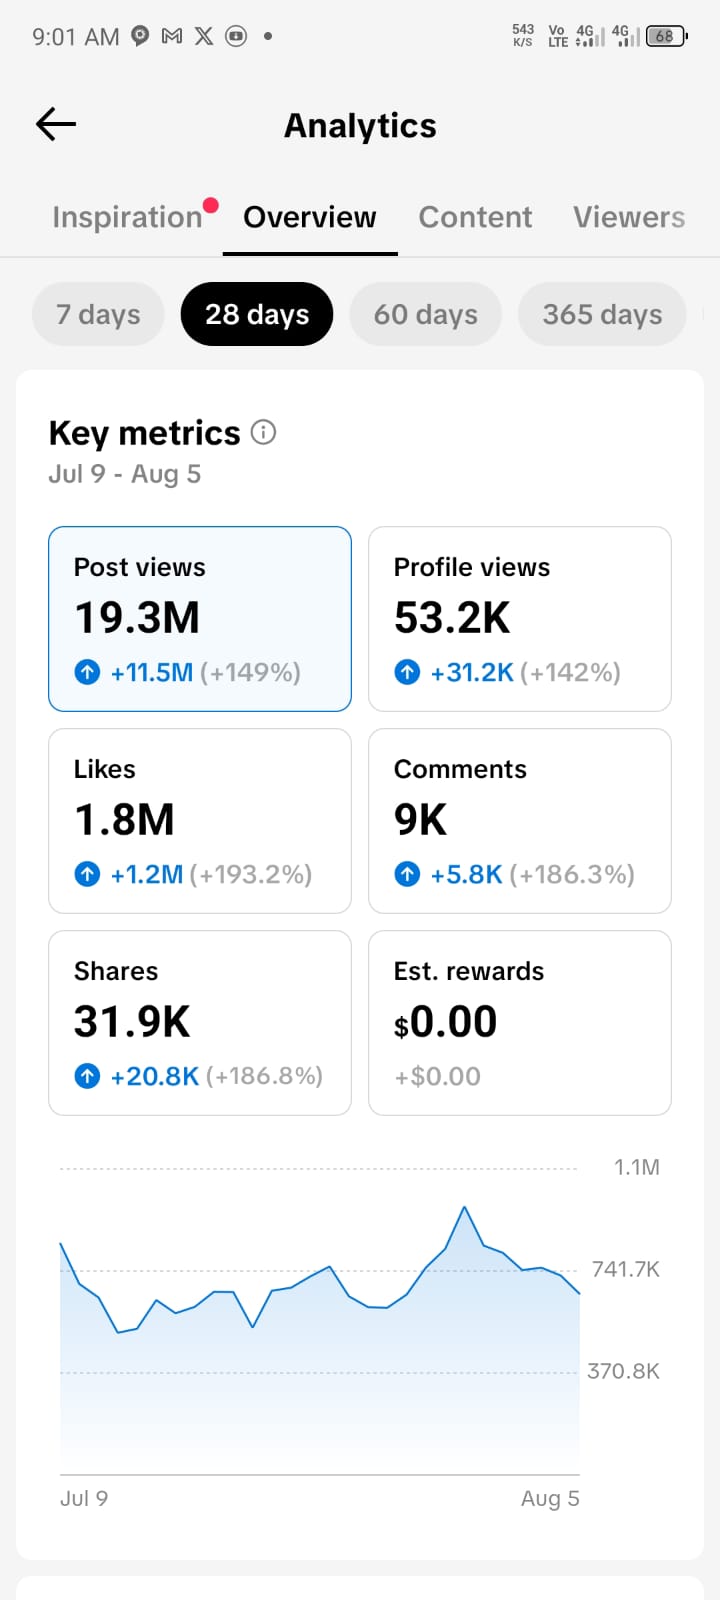Tap the back arrow icon
Screen dimensions: 720x1600
56,124
